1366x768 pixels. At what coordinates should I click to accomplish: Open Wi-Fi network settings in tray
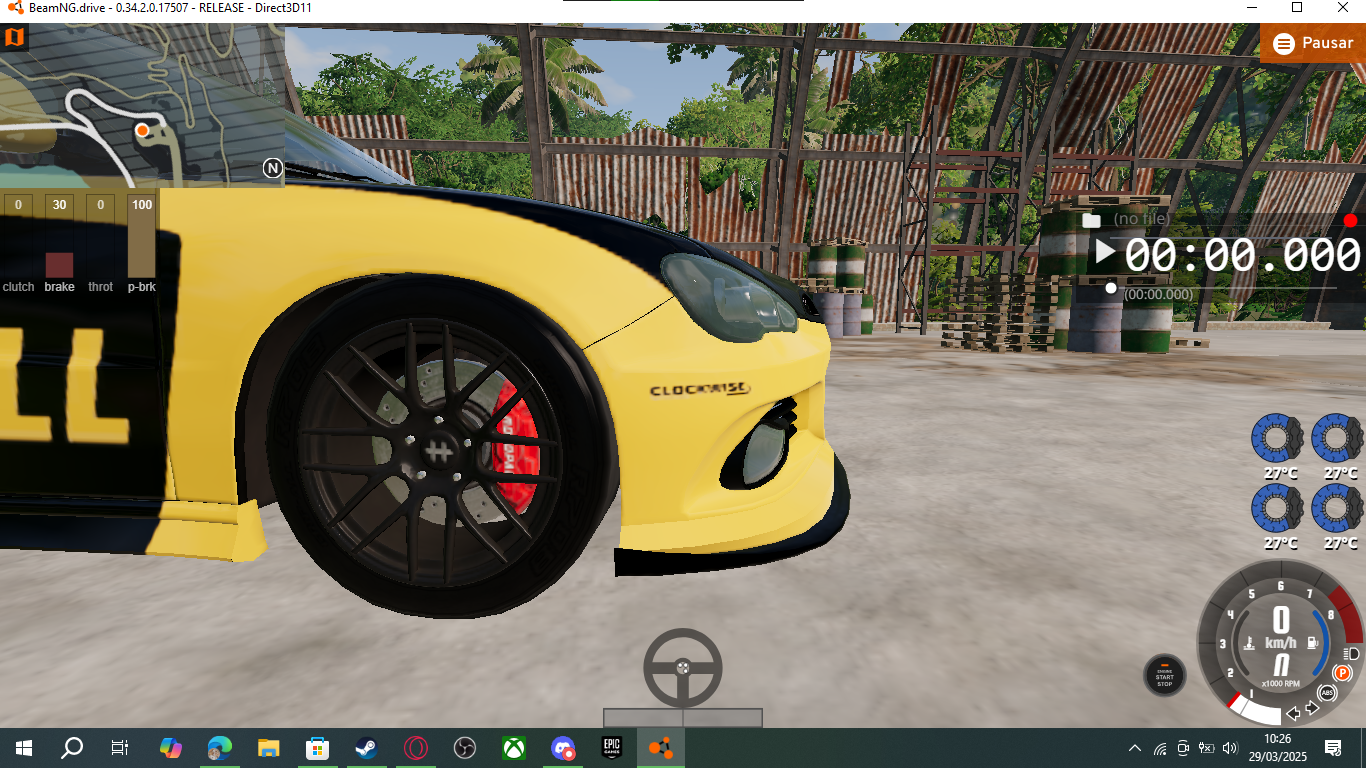coord(1160,748)
